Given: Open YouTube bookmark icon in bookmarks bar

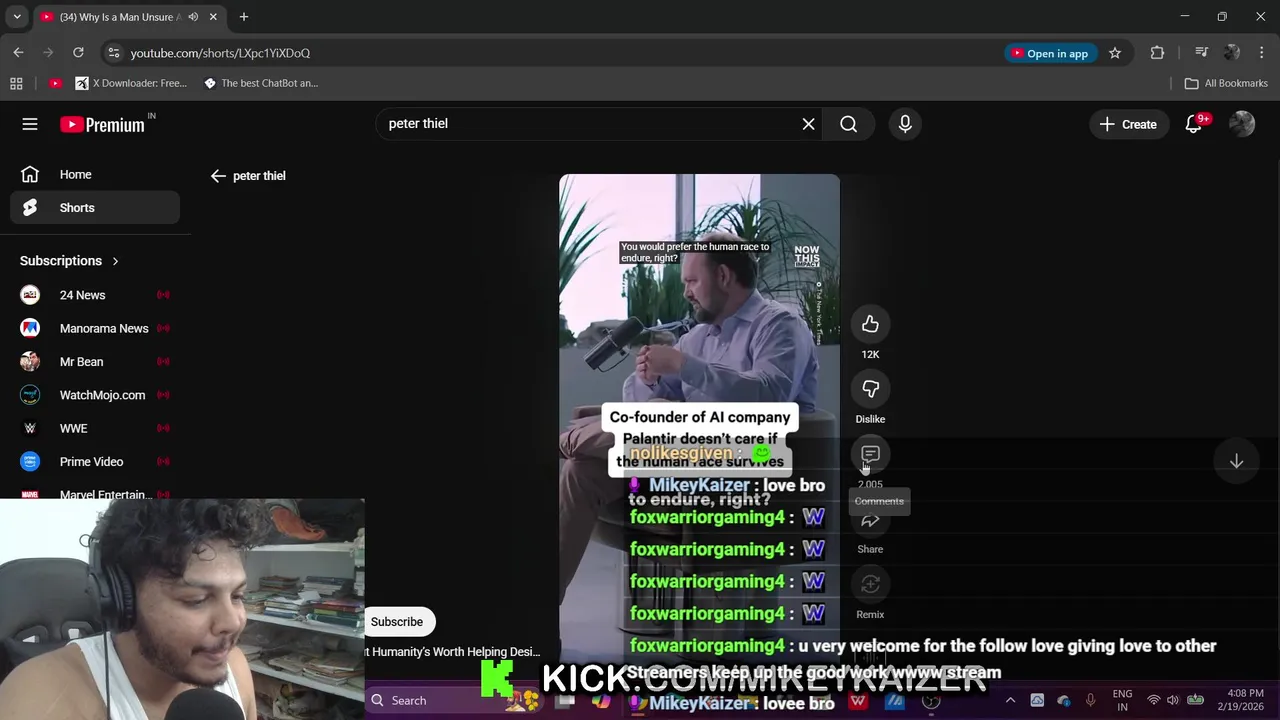Looking at the screenshot, I should point(55,83).
